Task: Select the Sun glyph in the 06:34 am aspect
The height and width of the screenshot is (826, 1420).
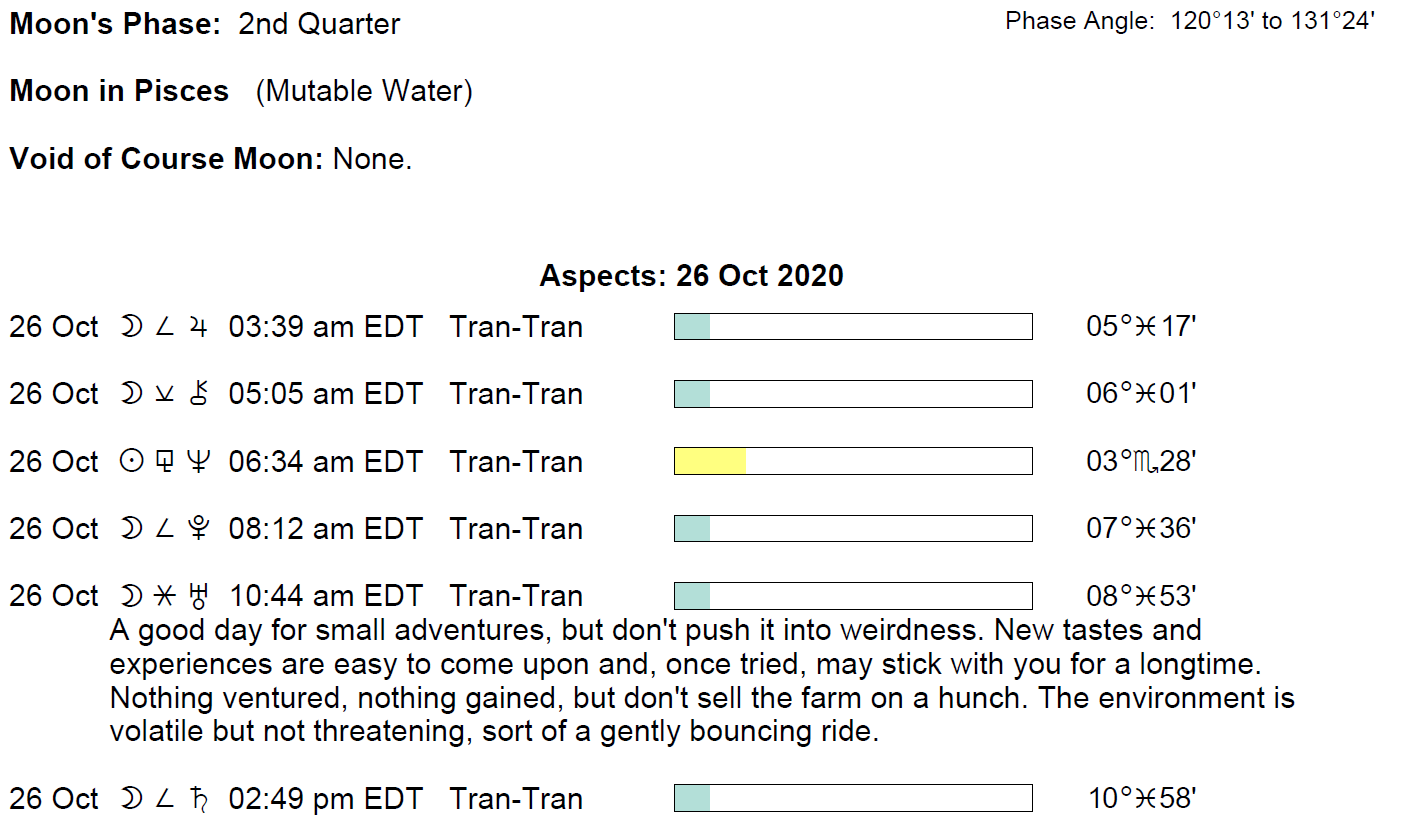Action: [131, 462]
